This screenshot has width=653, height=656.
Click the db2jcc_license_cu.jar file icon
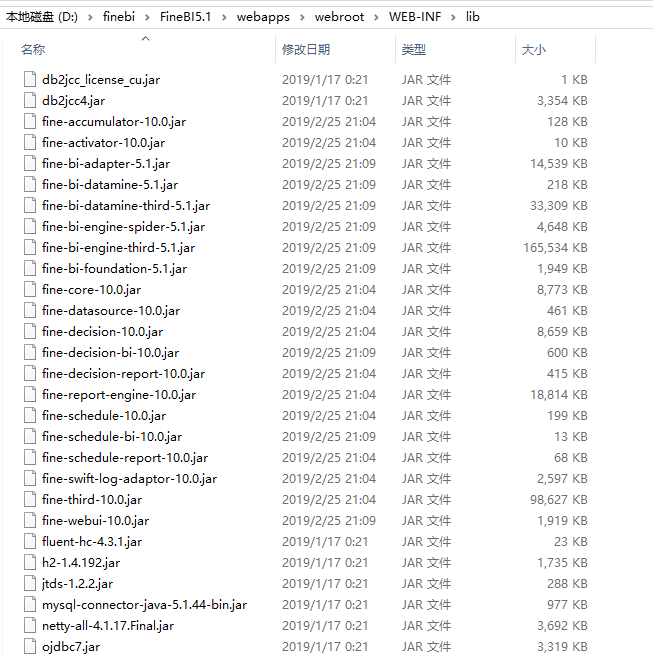[30, 79]
